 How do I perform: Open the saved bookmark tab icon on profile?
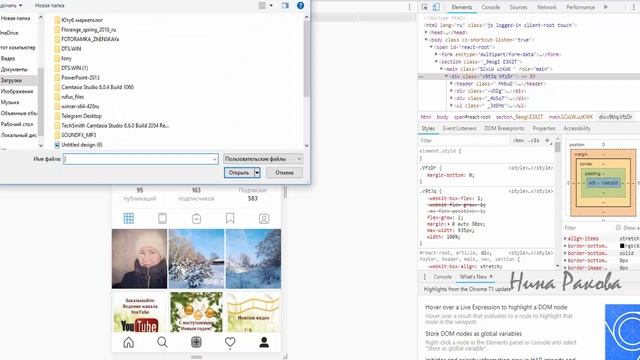[230, 218]
